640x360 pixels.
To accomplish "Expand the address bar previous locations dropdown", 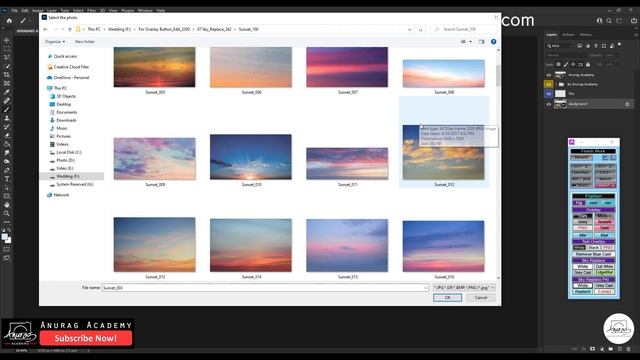I will pos(409,29).
